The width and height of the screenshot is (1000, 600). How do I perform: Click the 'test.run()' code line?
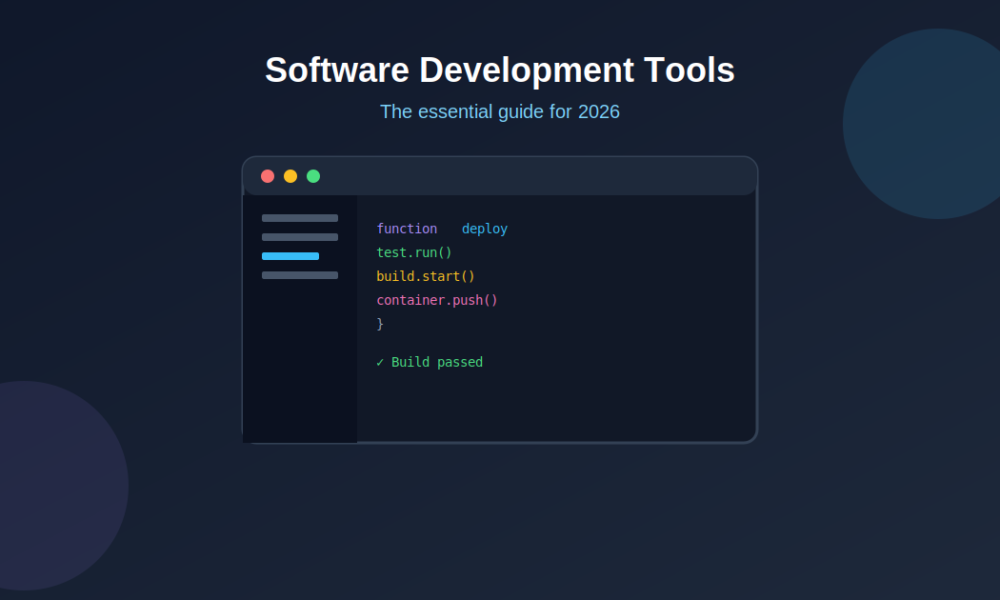click(x=414, y=252)
